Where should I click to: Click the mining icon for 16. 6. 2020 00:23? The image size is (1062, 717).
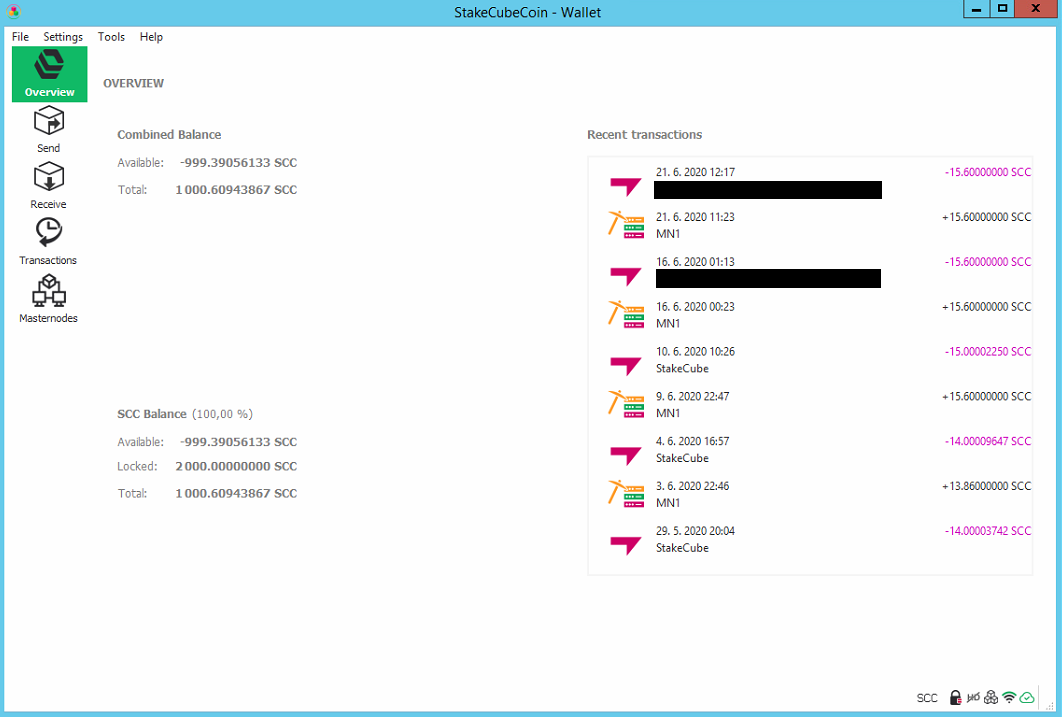[626, 315]
